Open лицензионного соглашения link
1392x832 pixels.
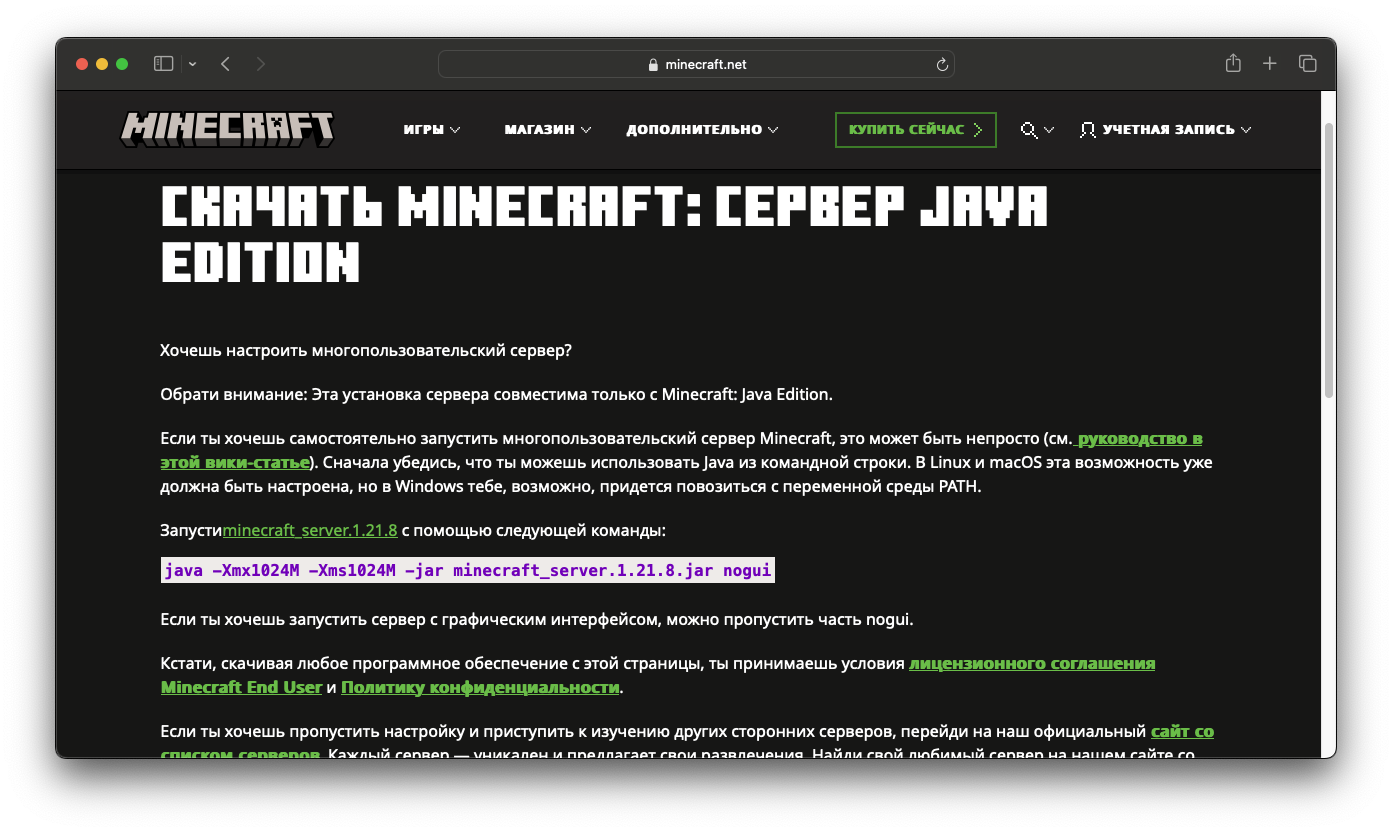[1031, 663]
